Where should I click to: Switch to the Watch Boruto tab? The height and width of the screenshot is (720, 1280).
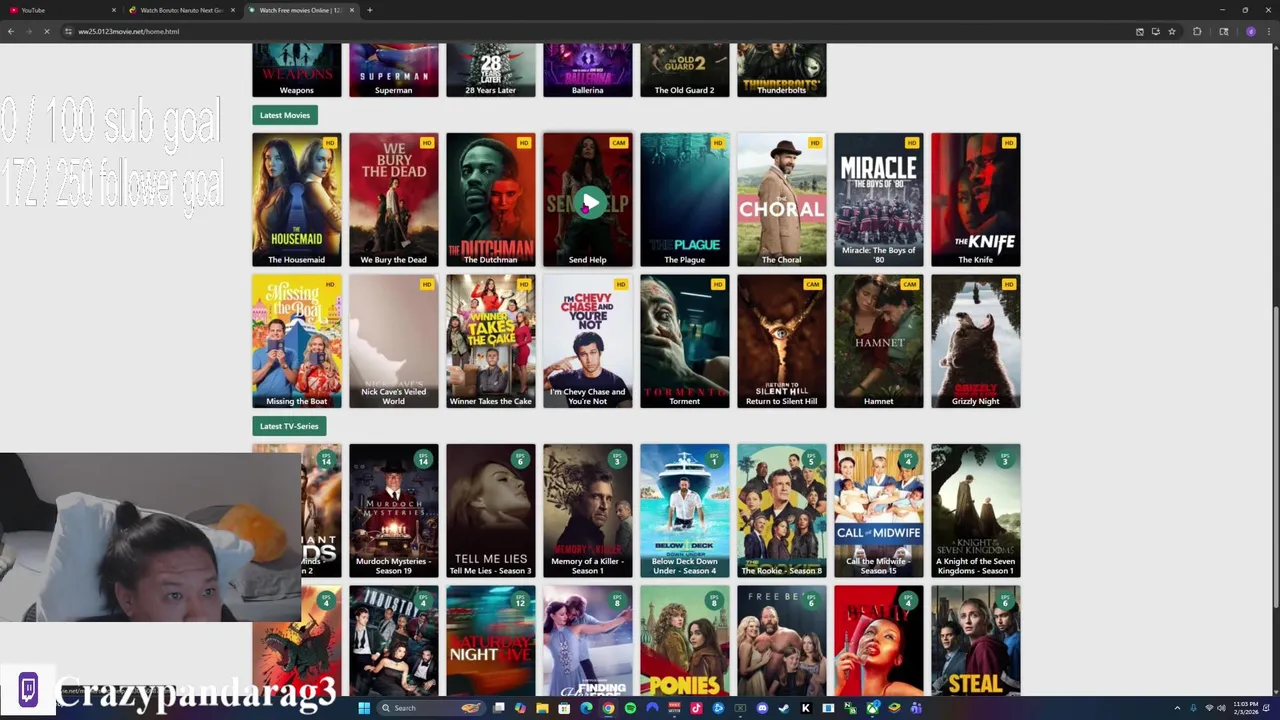pos(180,10)
